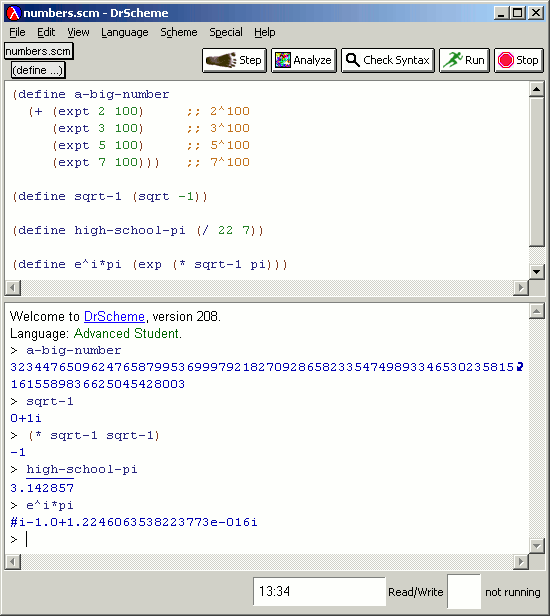Click the DrScheme lambda title bar icon
Viewport: 550px width, 616px height.
13,13
